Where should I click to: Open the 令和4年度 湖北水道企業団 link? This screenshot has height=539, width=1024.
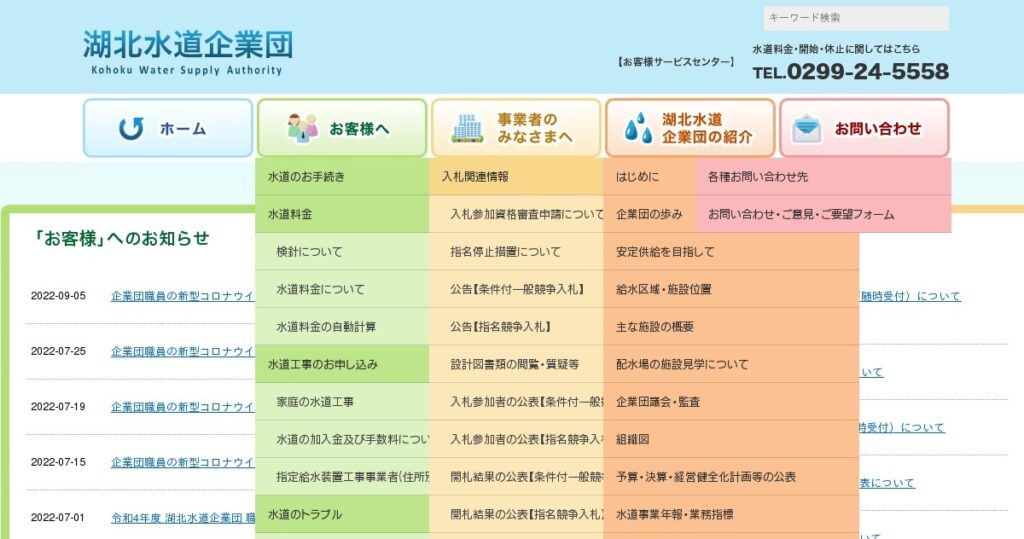(x=183, y=518)
